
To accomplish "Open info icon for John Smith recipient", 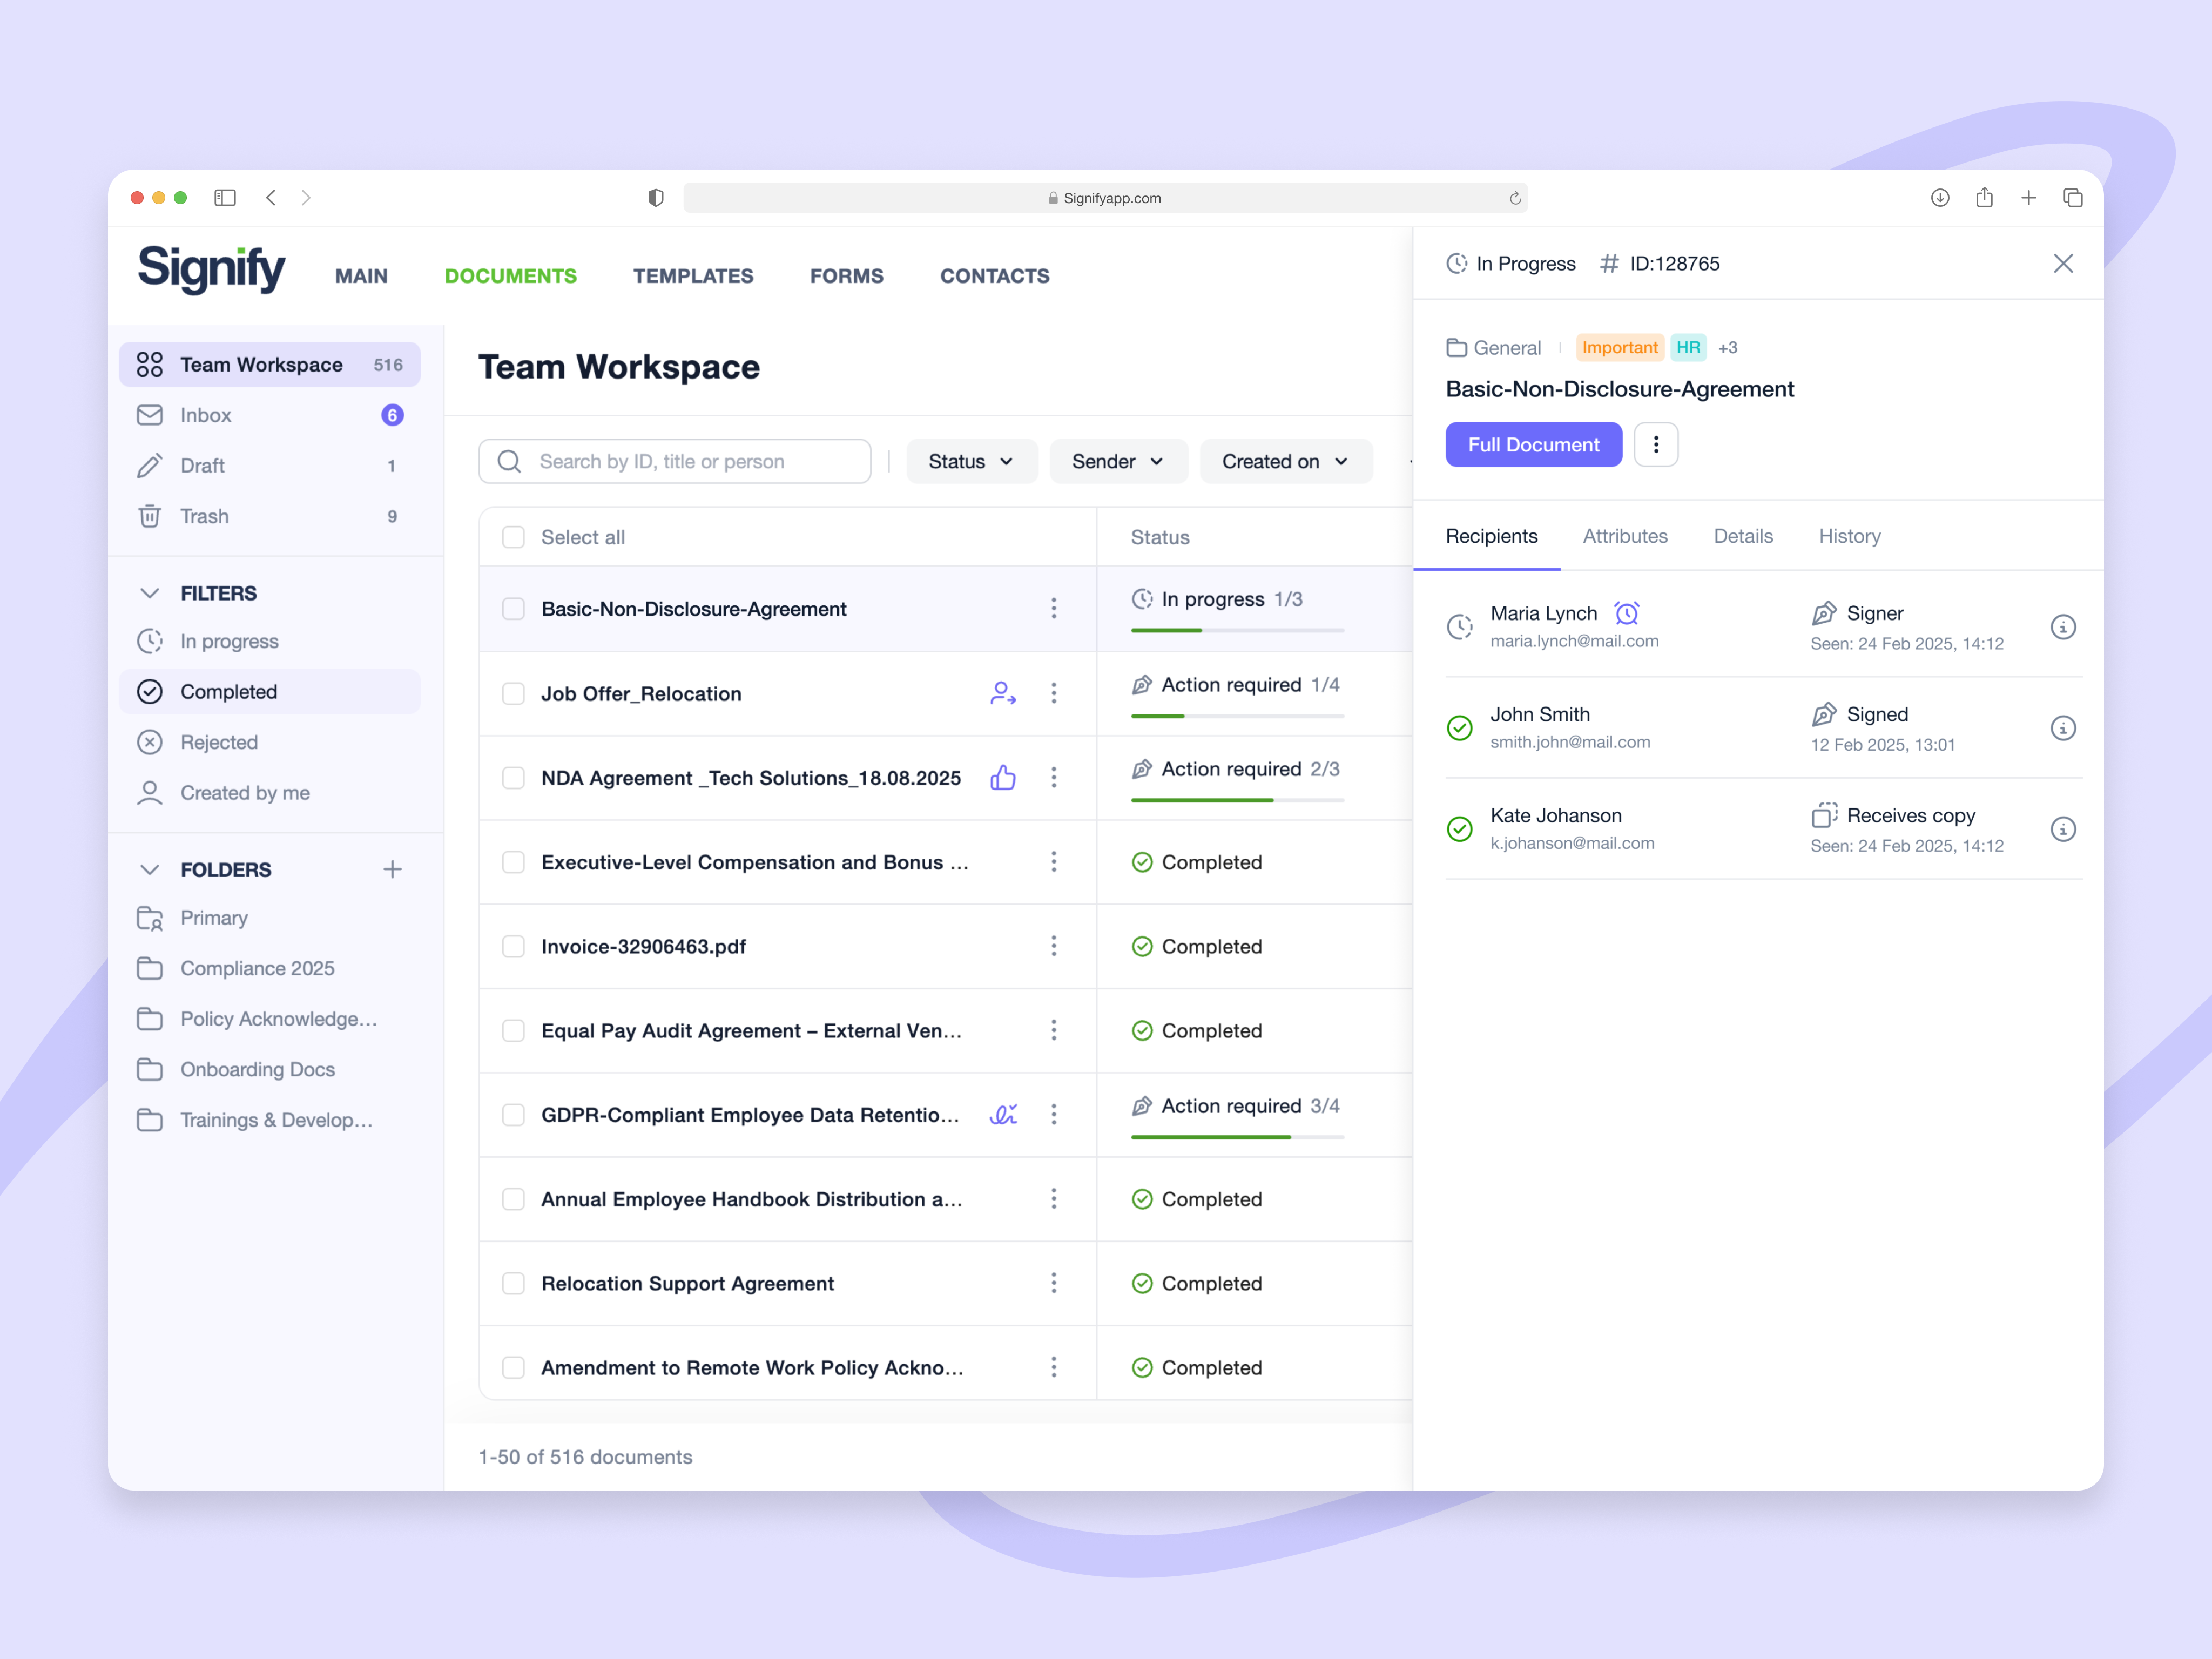I will tap(2062, 728).
